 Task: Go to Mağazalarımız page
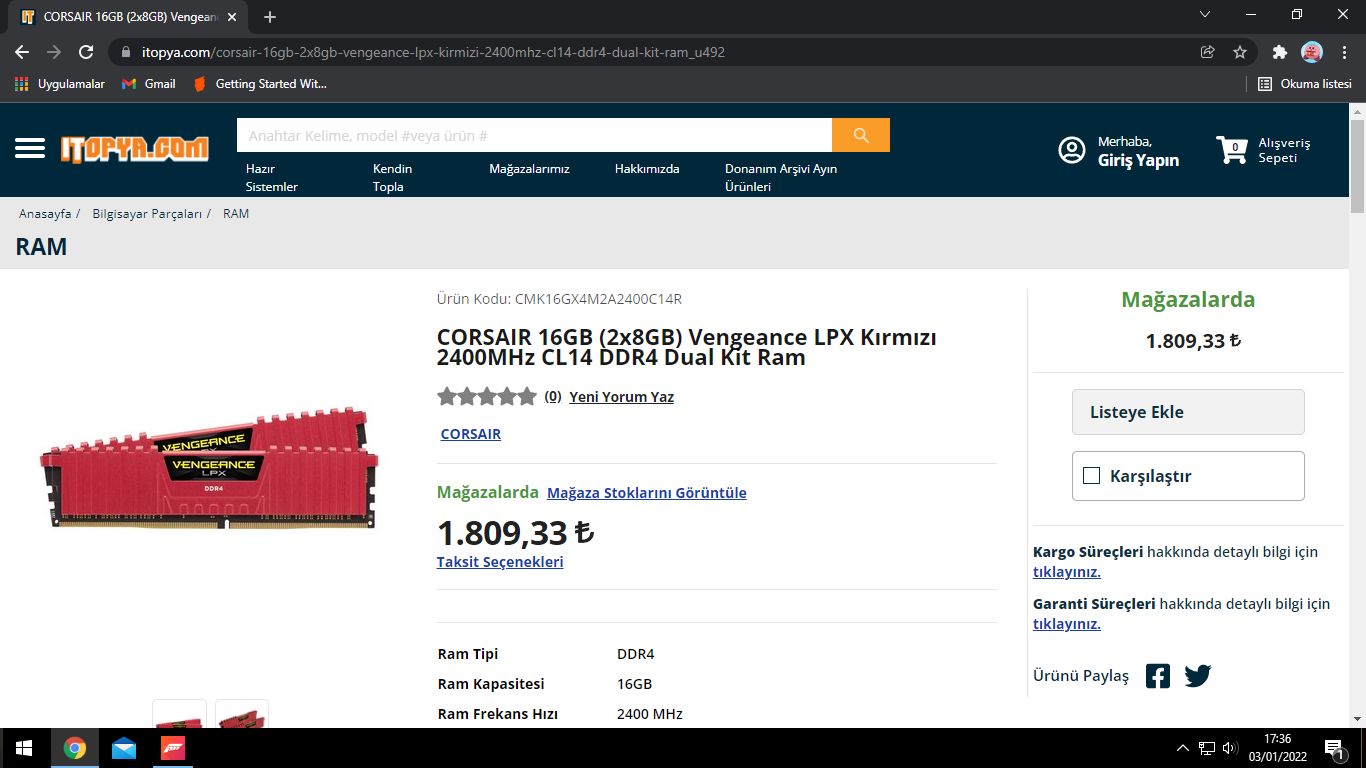(x=529, y=169)
